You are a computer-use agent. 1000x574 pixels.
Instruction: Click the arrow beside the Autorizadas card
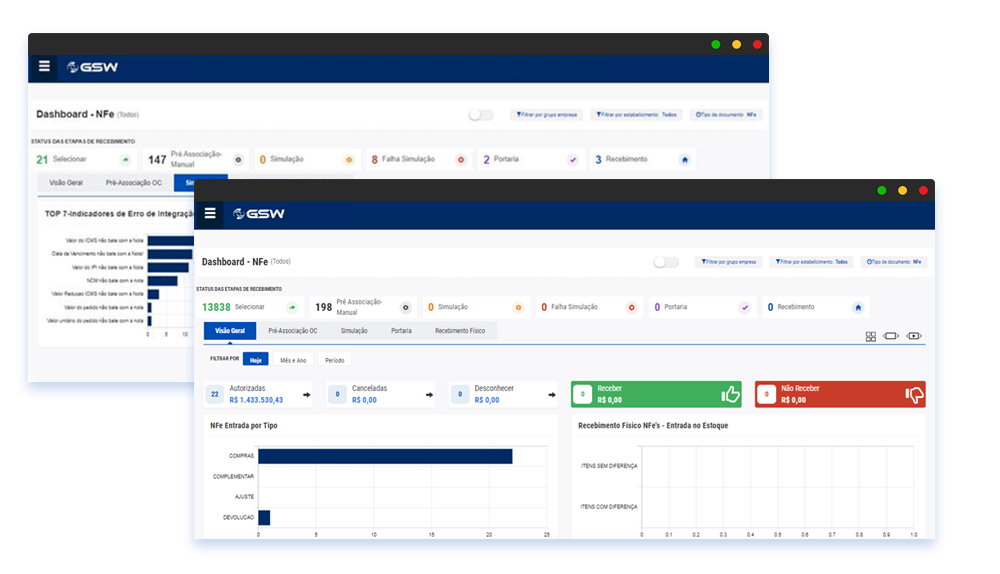click(x=306, y=395)
